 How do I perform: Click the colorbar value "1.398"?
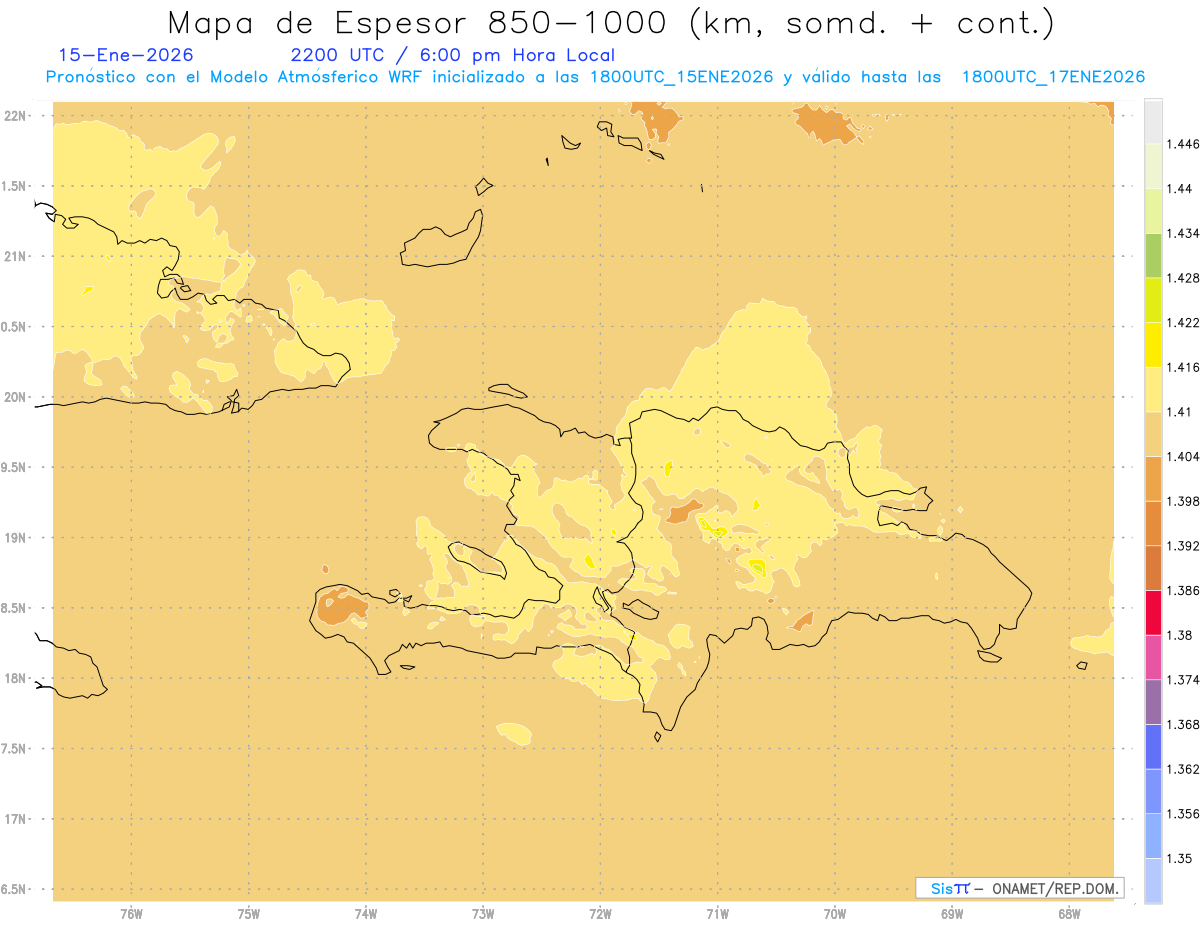coord(1185,501)
